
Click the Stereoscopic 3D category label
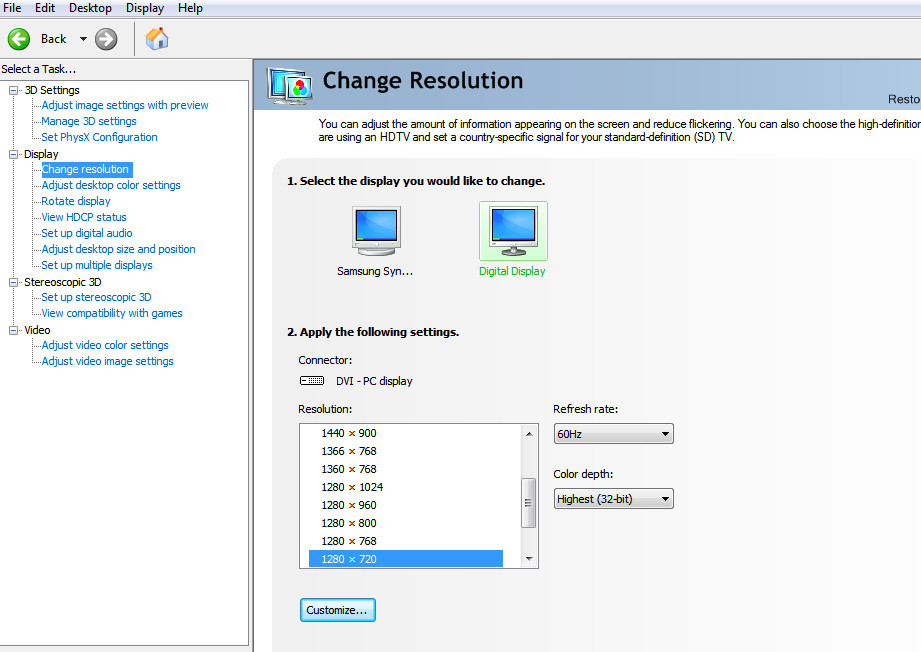click(x=63, y=283)
